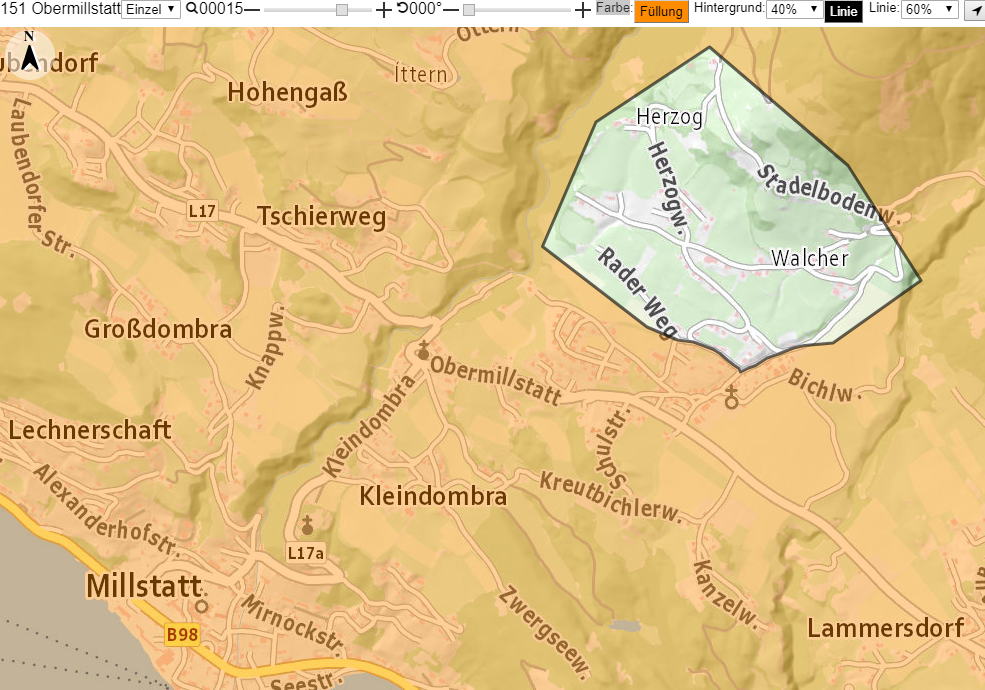The width and height of the screenshot is (985, 690).
Task: Decrease zoom with the minus icon
Action: (x=252, y=9)
